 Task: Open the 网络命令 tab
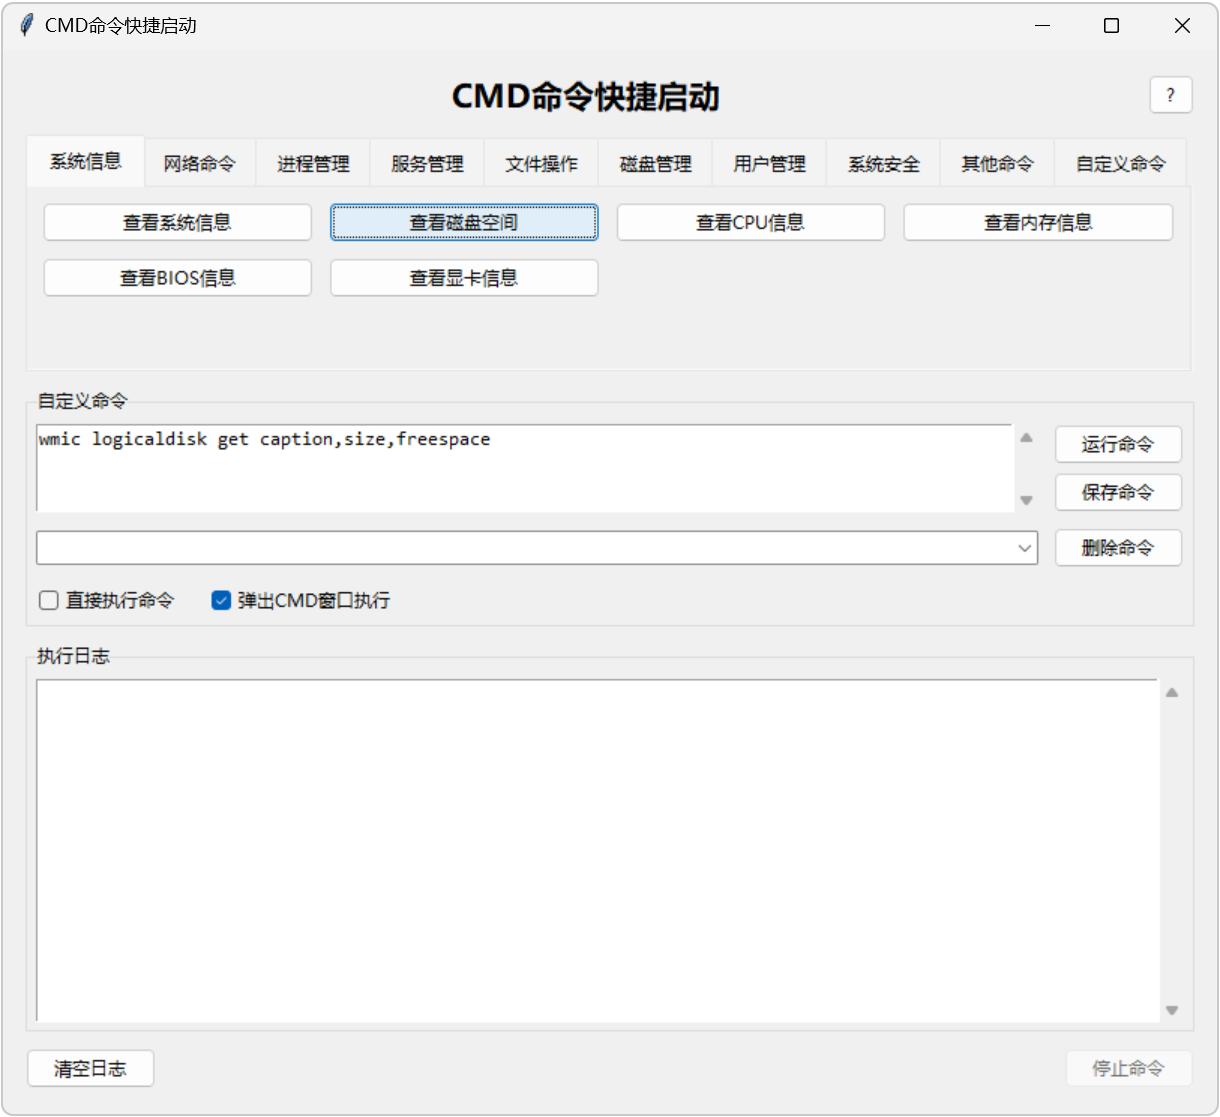coord(200,164)
